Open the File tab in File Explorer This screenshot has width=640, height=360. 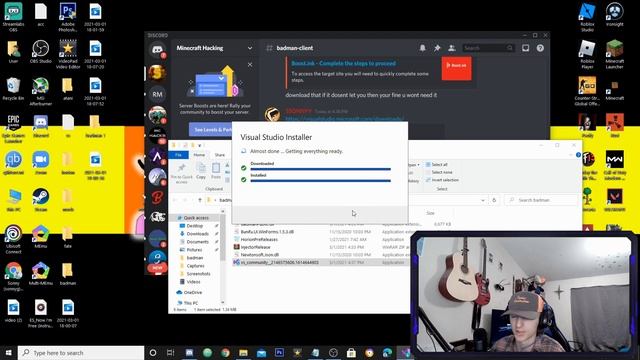click(178, 155)
